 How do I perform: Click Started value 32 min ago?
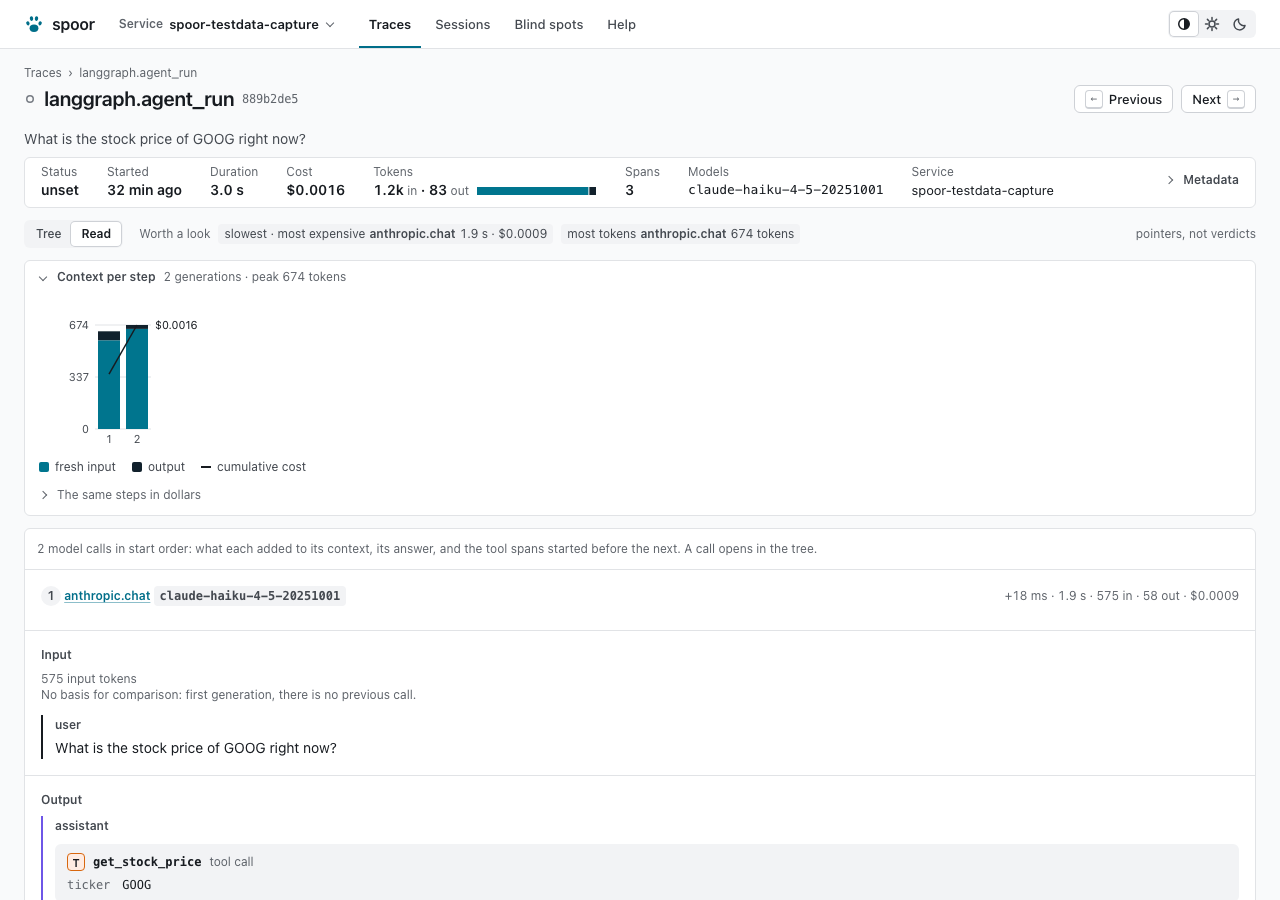pos(144,190)
